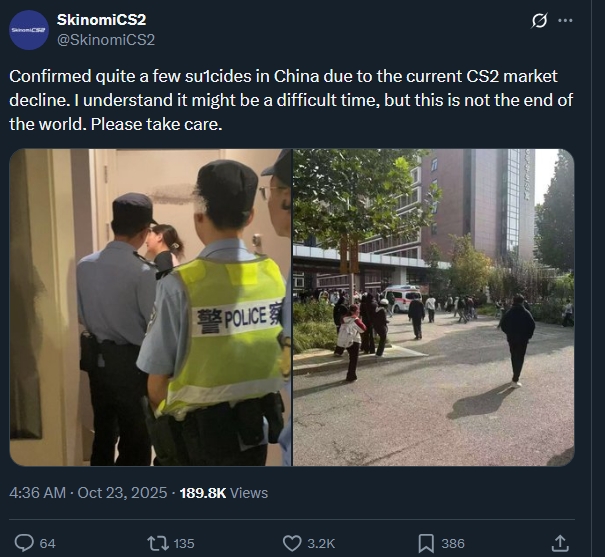Click the reply speech bubble icon

(x=24, y=543)
